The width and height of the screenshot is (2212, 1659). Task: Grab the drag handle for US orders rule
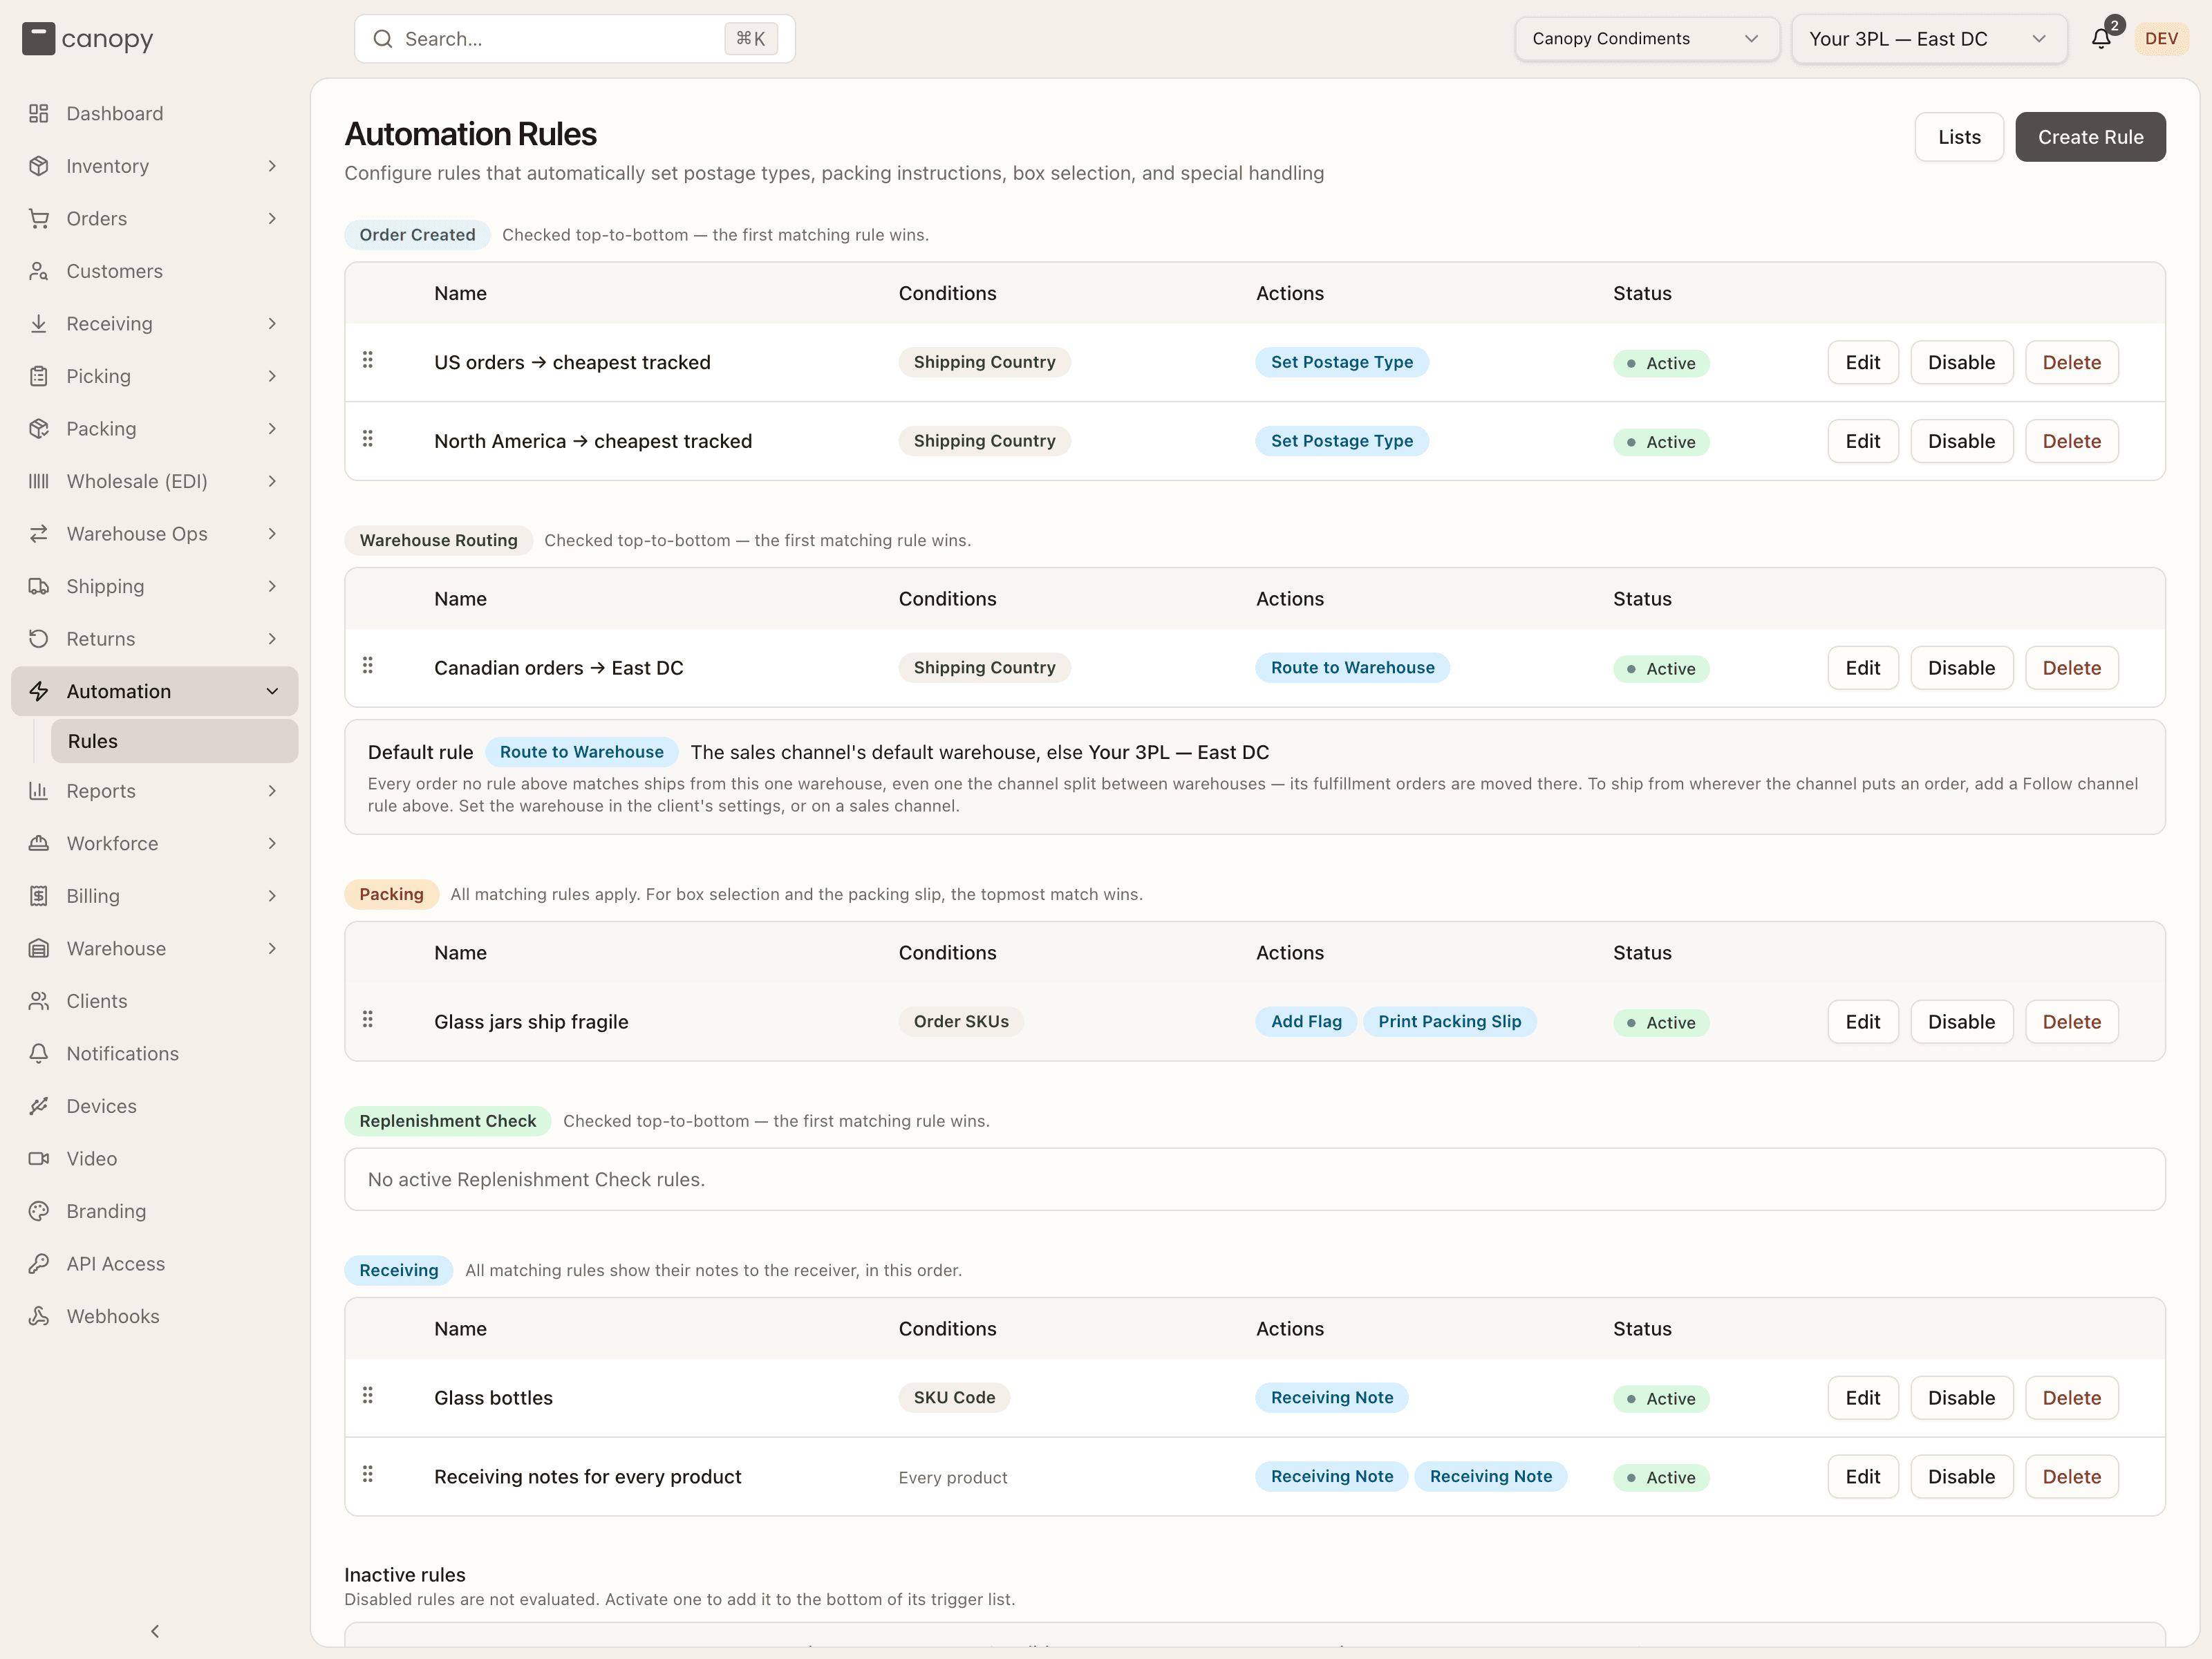[x=368, y=359]
